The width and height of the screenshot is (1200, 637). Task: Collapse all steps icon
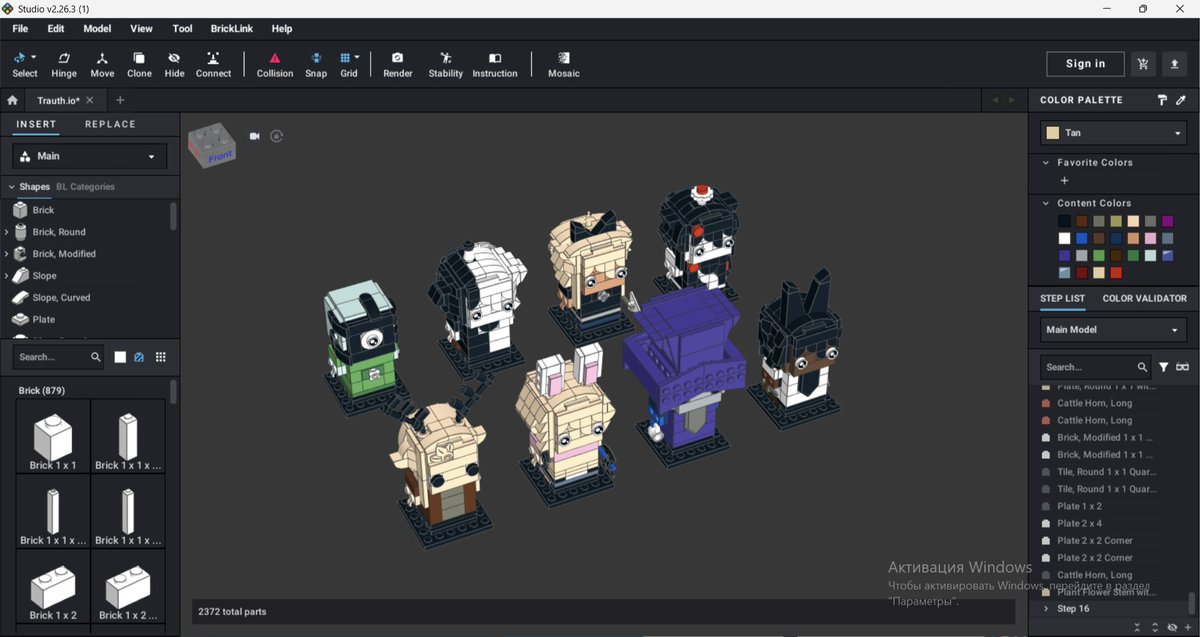pyautogui.click(x=1137, y=627)
